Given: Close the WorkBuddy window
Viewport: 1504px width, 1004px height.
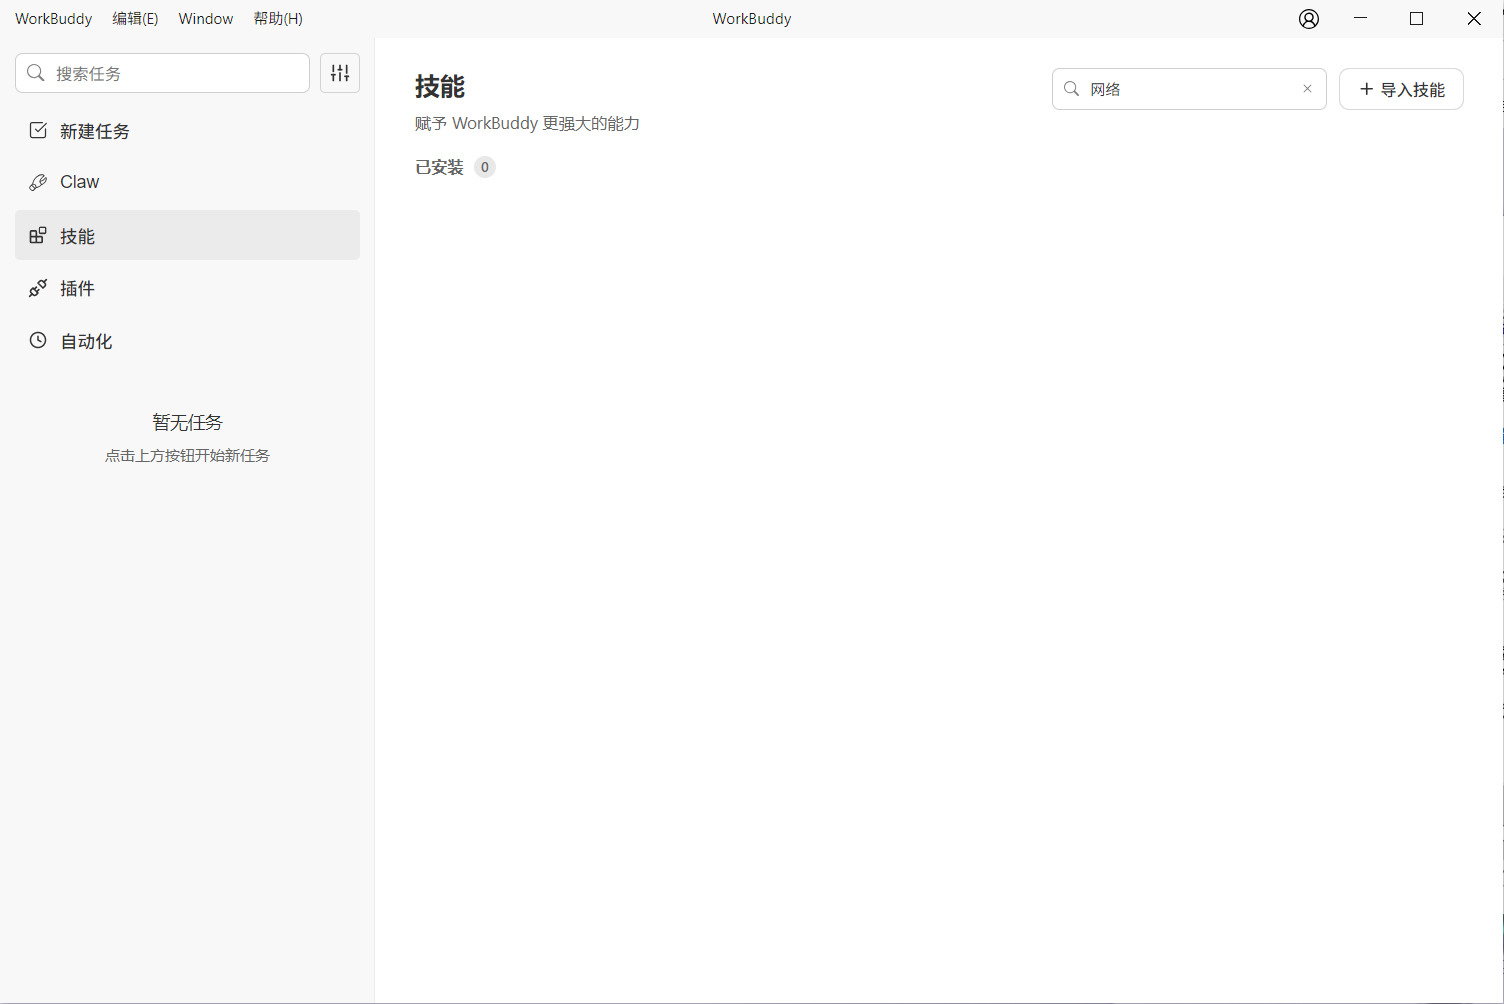Looking at the screenshot, I should [x=1474, y=19].
